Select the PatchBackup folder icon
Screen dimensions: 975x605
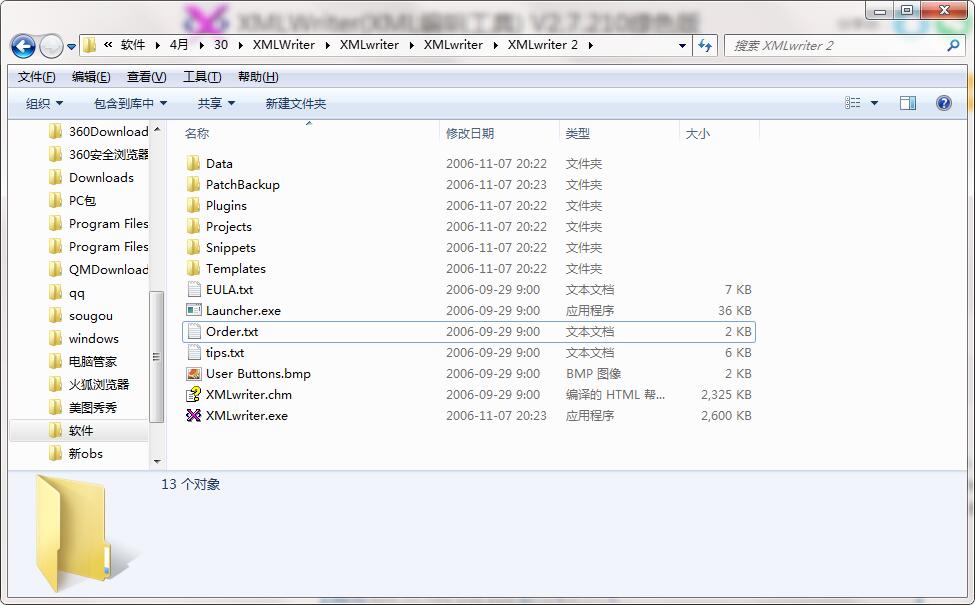pyautogui.click(x=193, y=185)
